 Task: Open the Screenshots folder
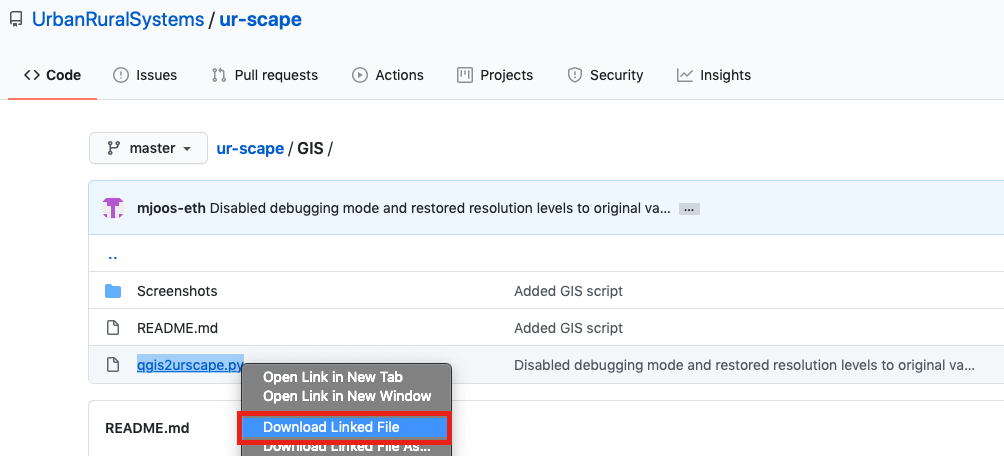point(177,291)
